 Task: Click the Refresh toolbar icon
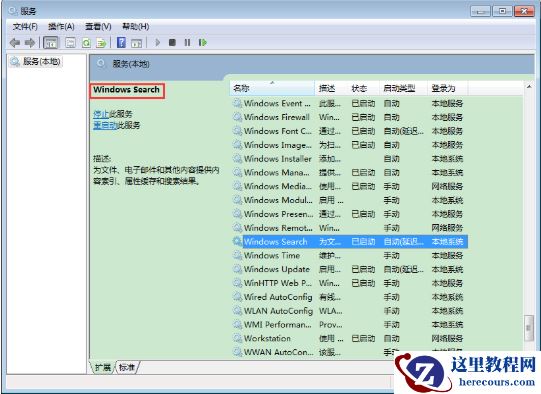pos(86,43)
